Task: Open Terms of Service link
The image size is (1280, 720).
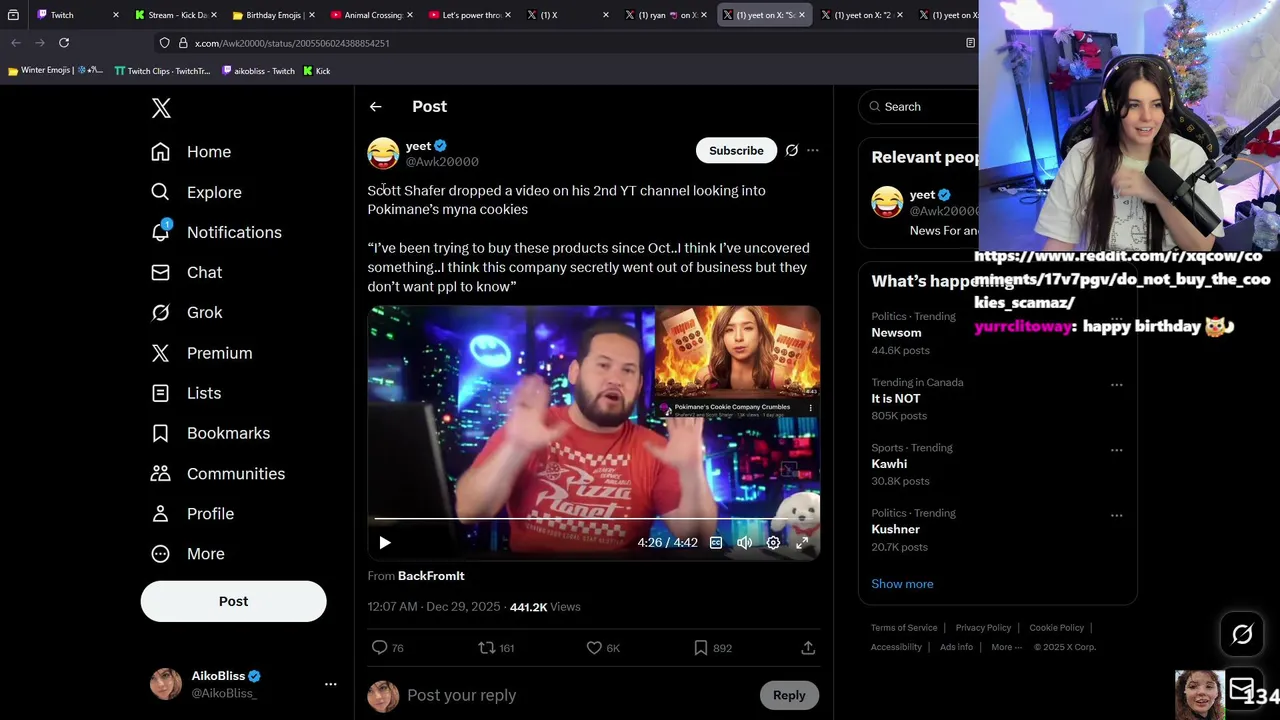Action: point(904,628)
